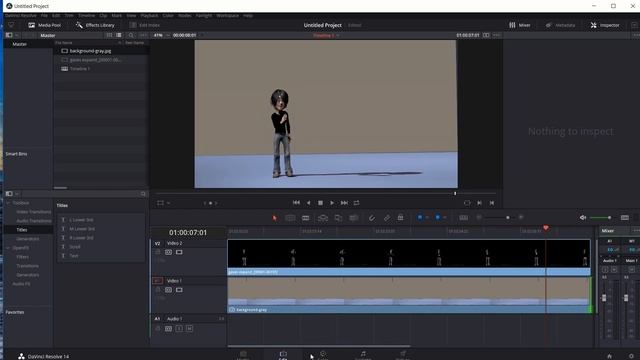Toggle the Position Lock padlock icon
Image resolution: width=640 pixels, height=360 pixels.
[400, 218]
